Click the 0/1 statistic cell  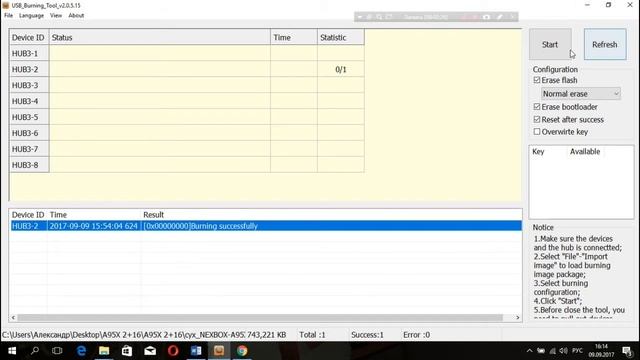click(341, 69)
